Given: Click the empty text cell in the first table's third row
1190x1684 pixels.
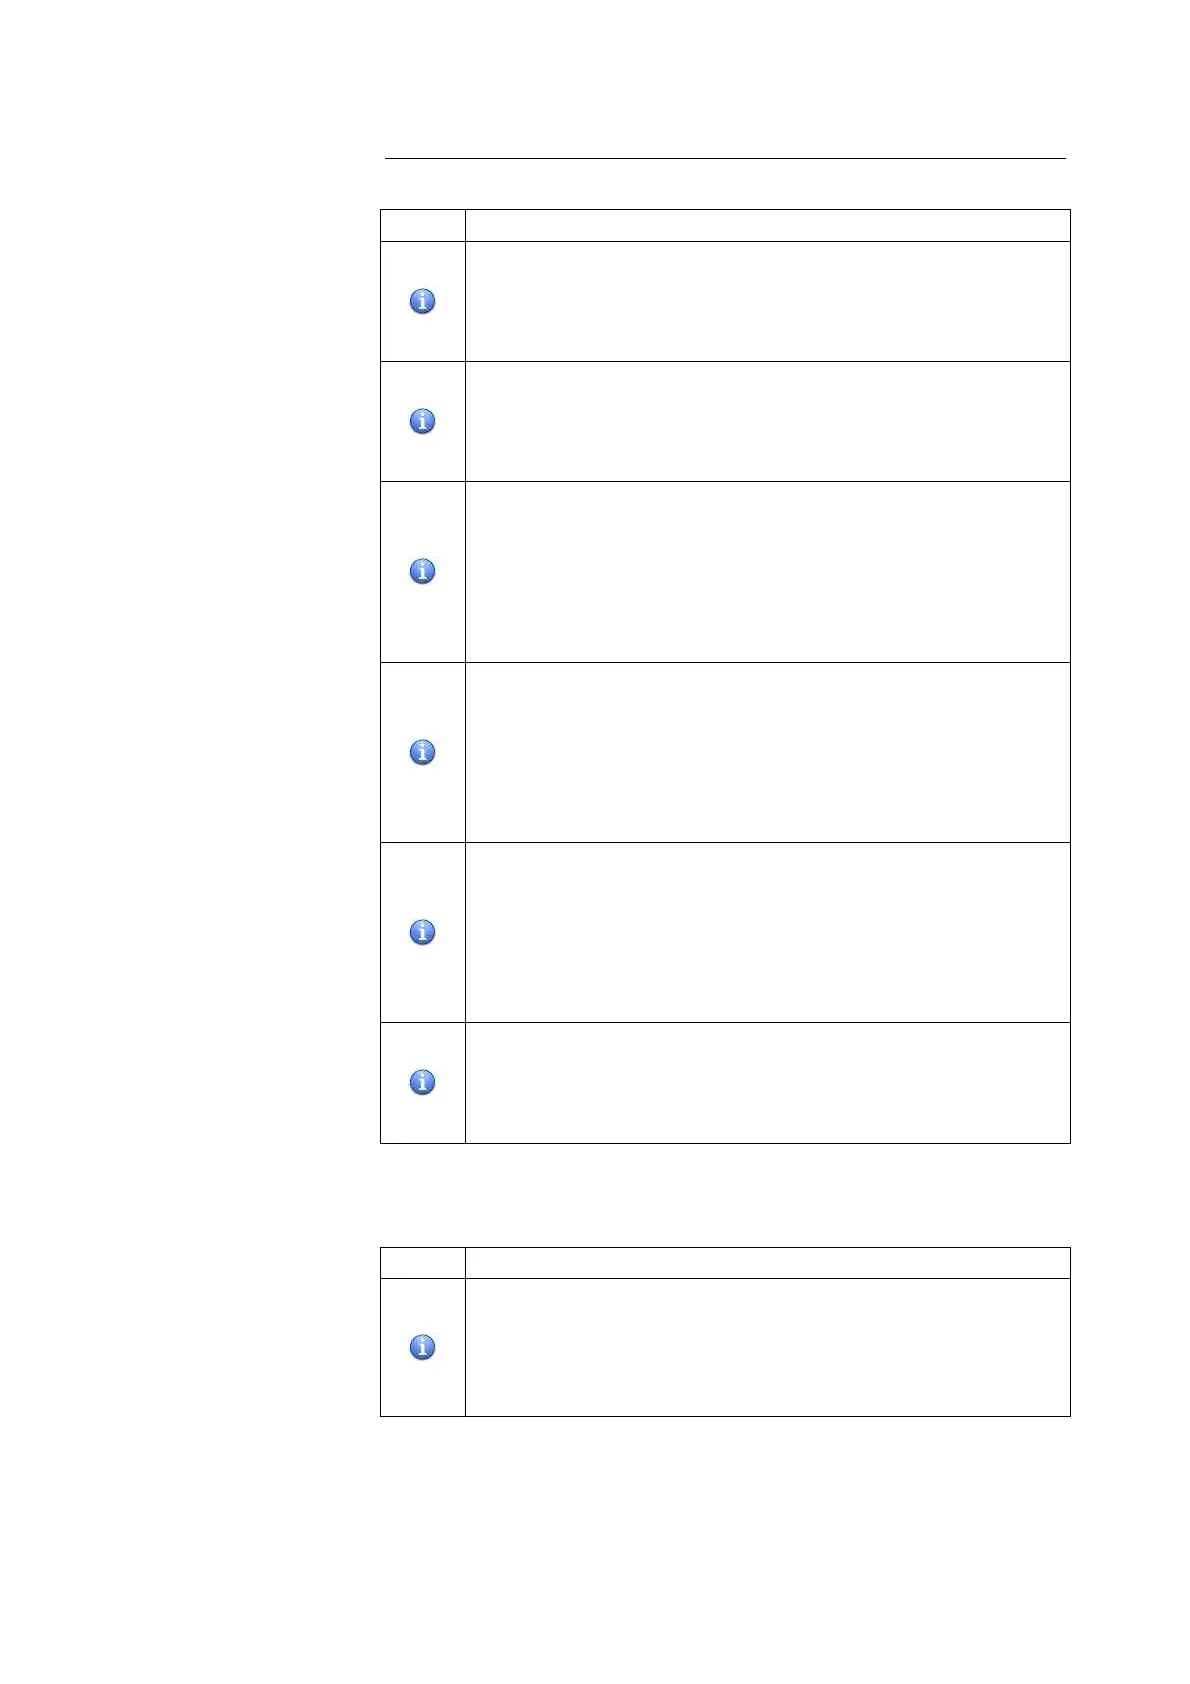Looking at the screenshot, I should click(x=767, y=571).
